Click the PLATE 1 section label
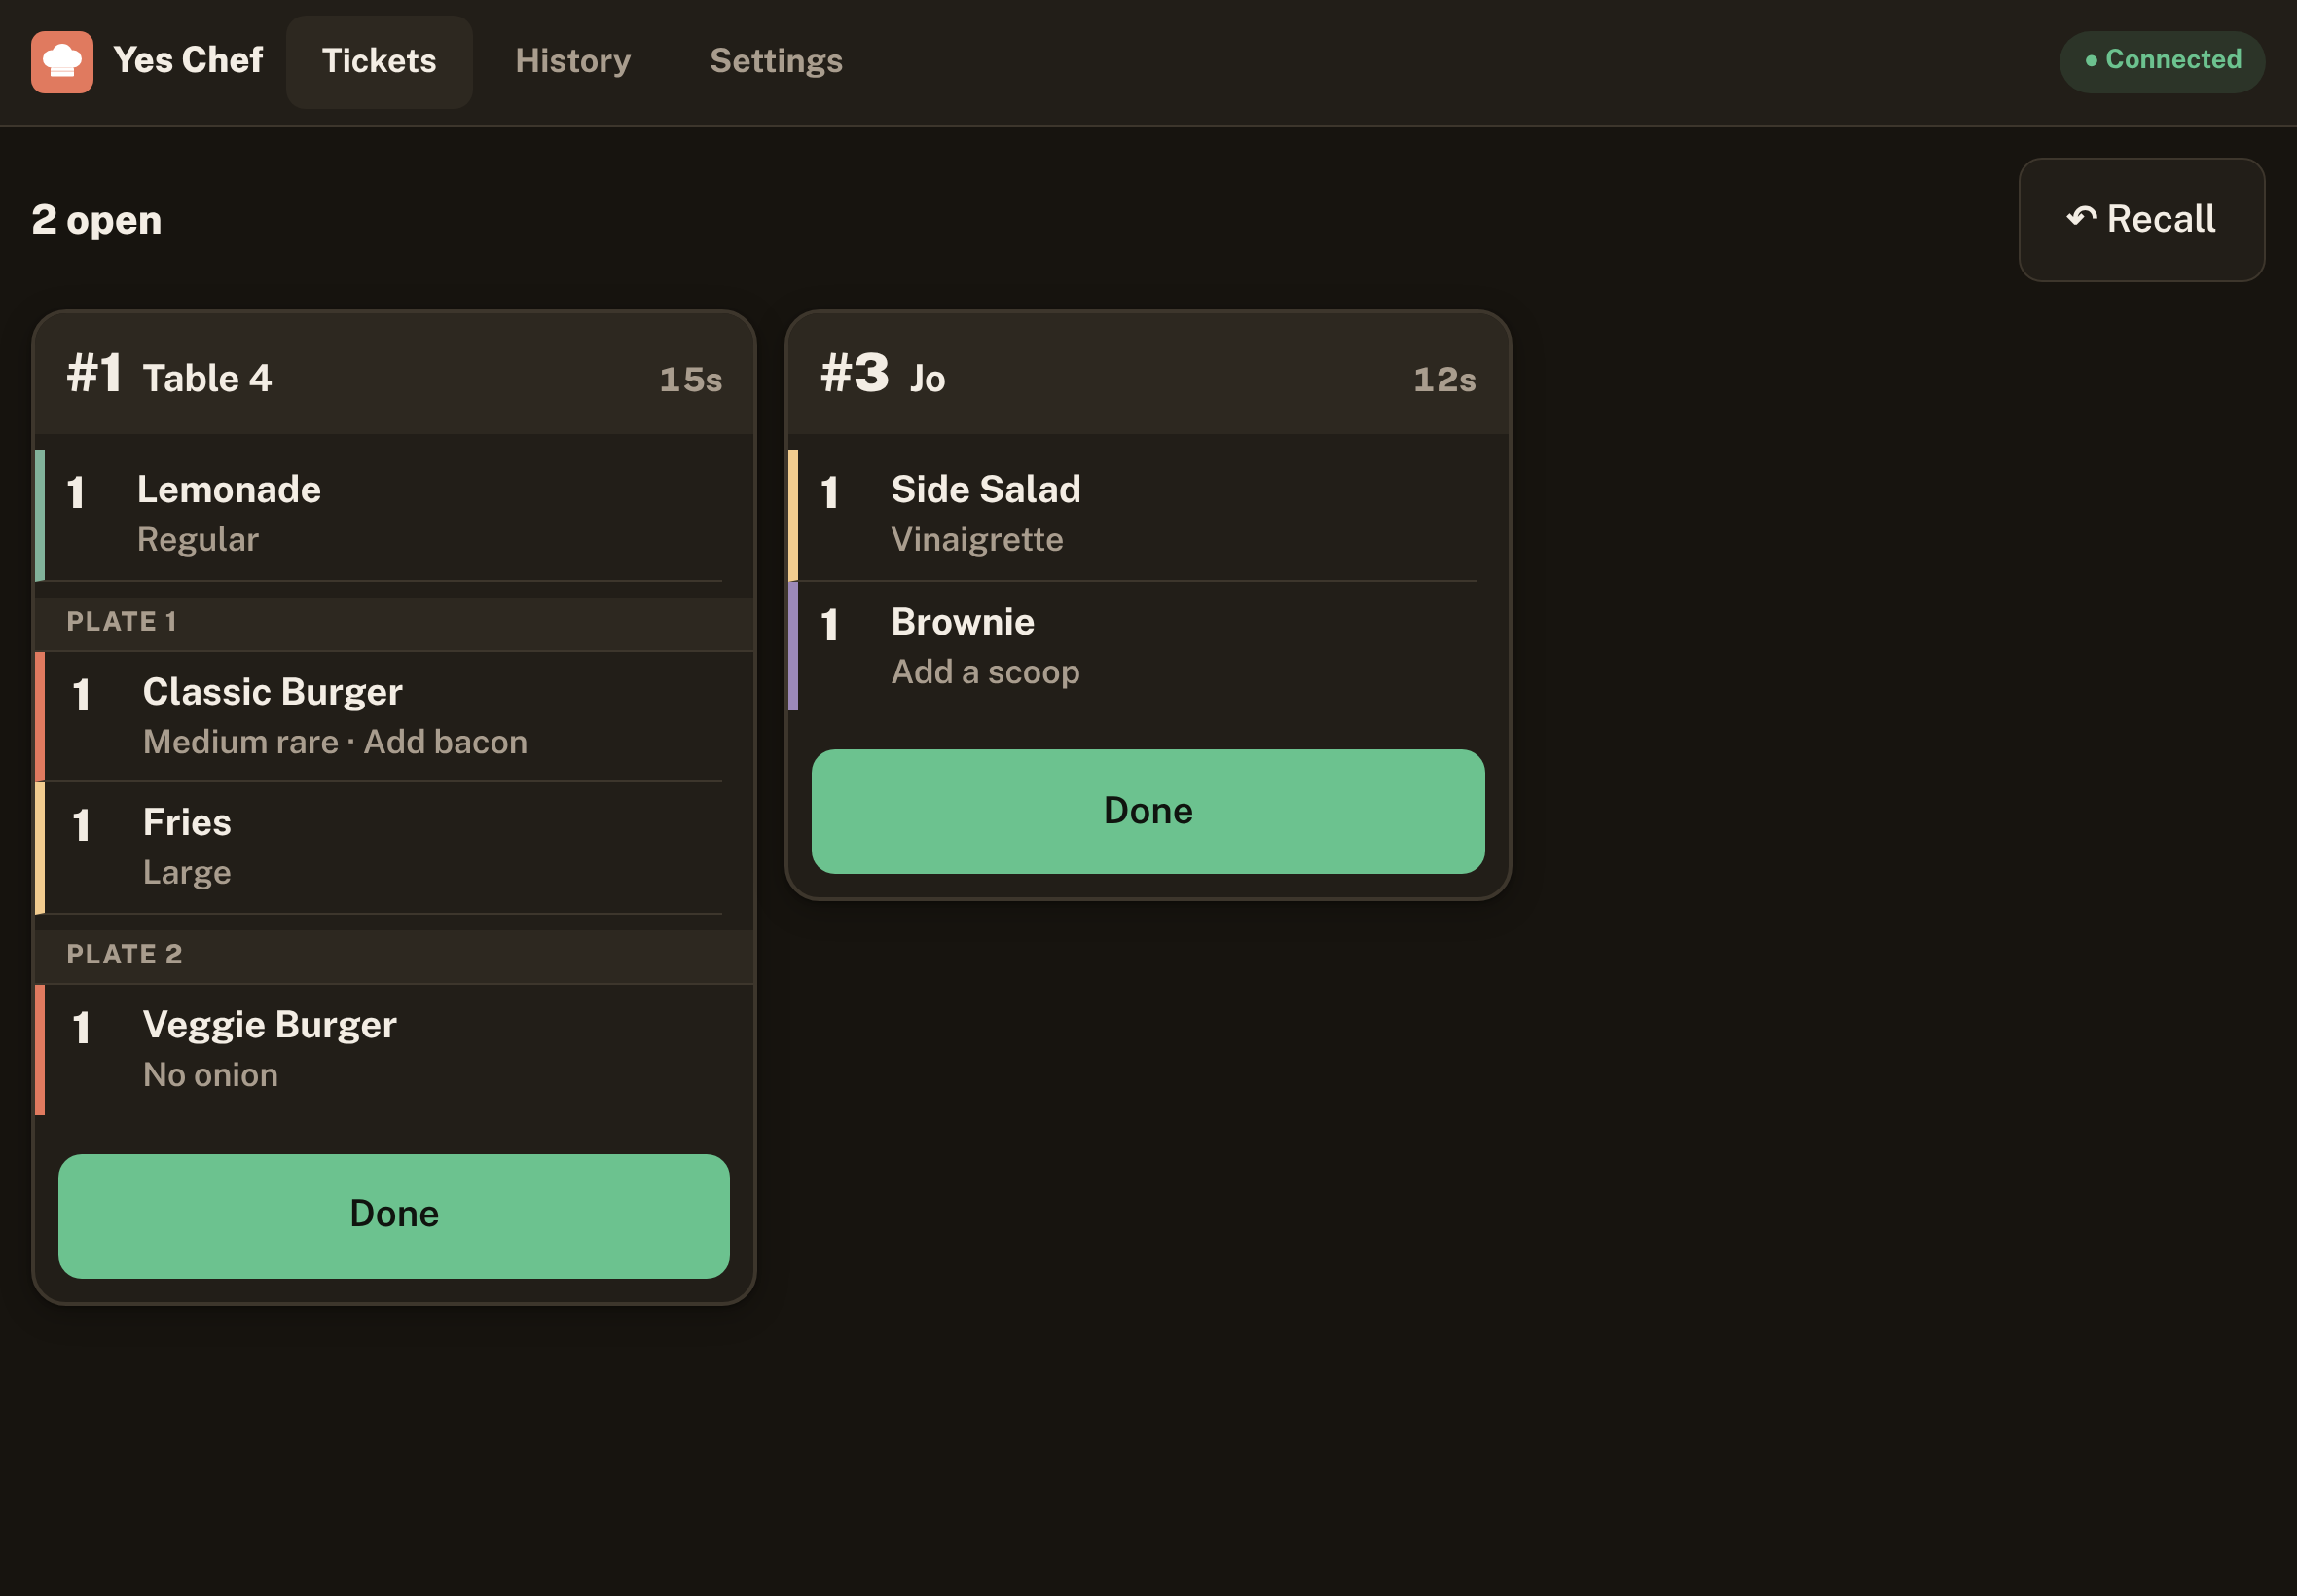This screenshot has width=2297, height=1596. (x=122, y=622)
